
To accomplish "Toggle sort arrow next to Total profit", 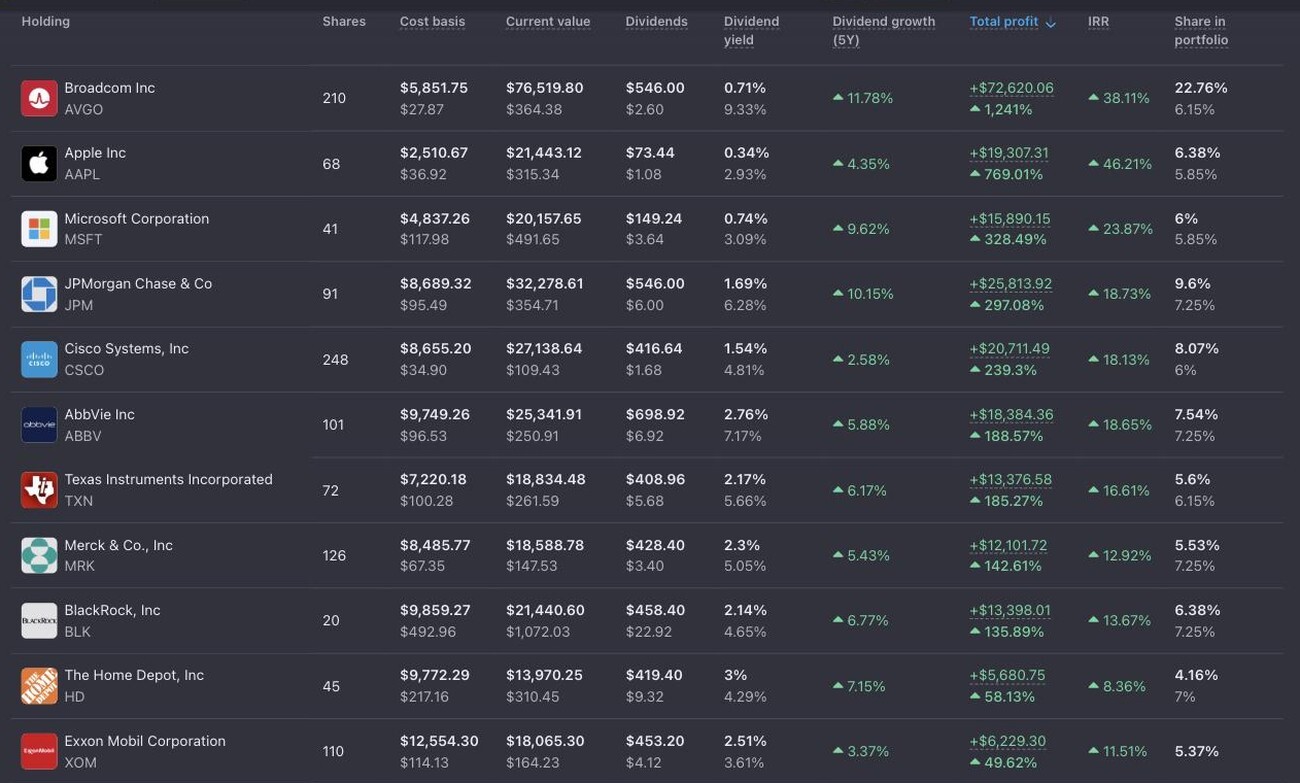I will 1050,23.
